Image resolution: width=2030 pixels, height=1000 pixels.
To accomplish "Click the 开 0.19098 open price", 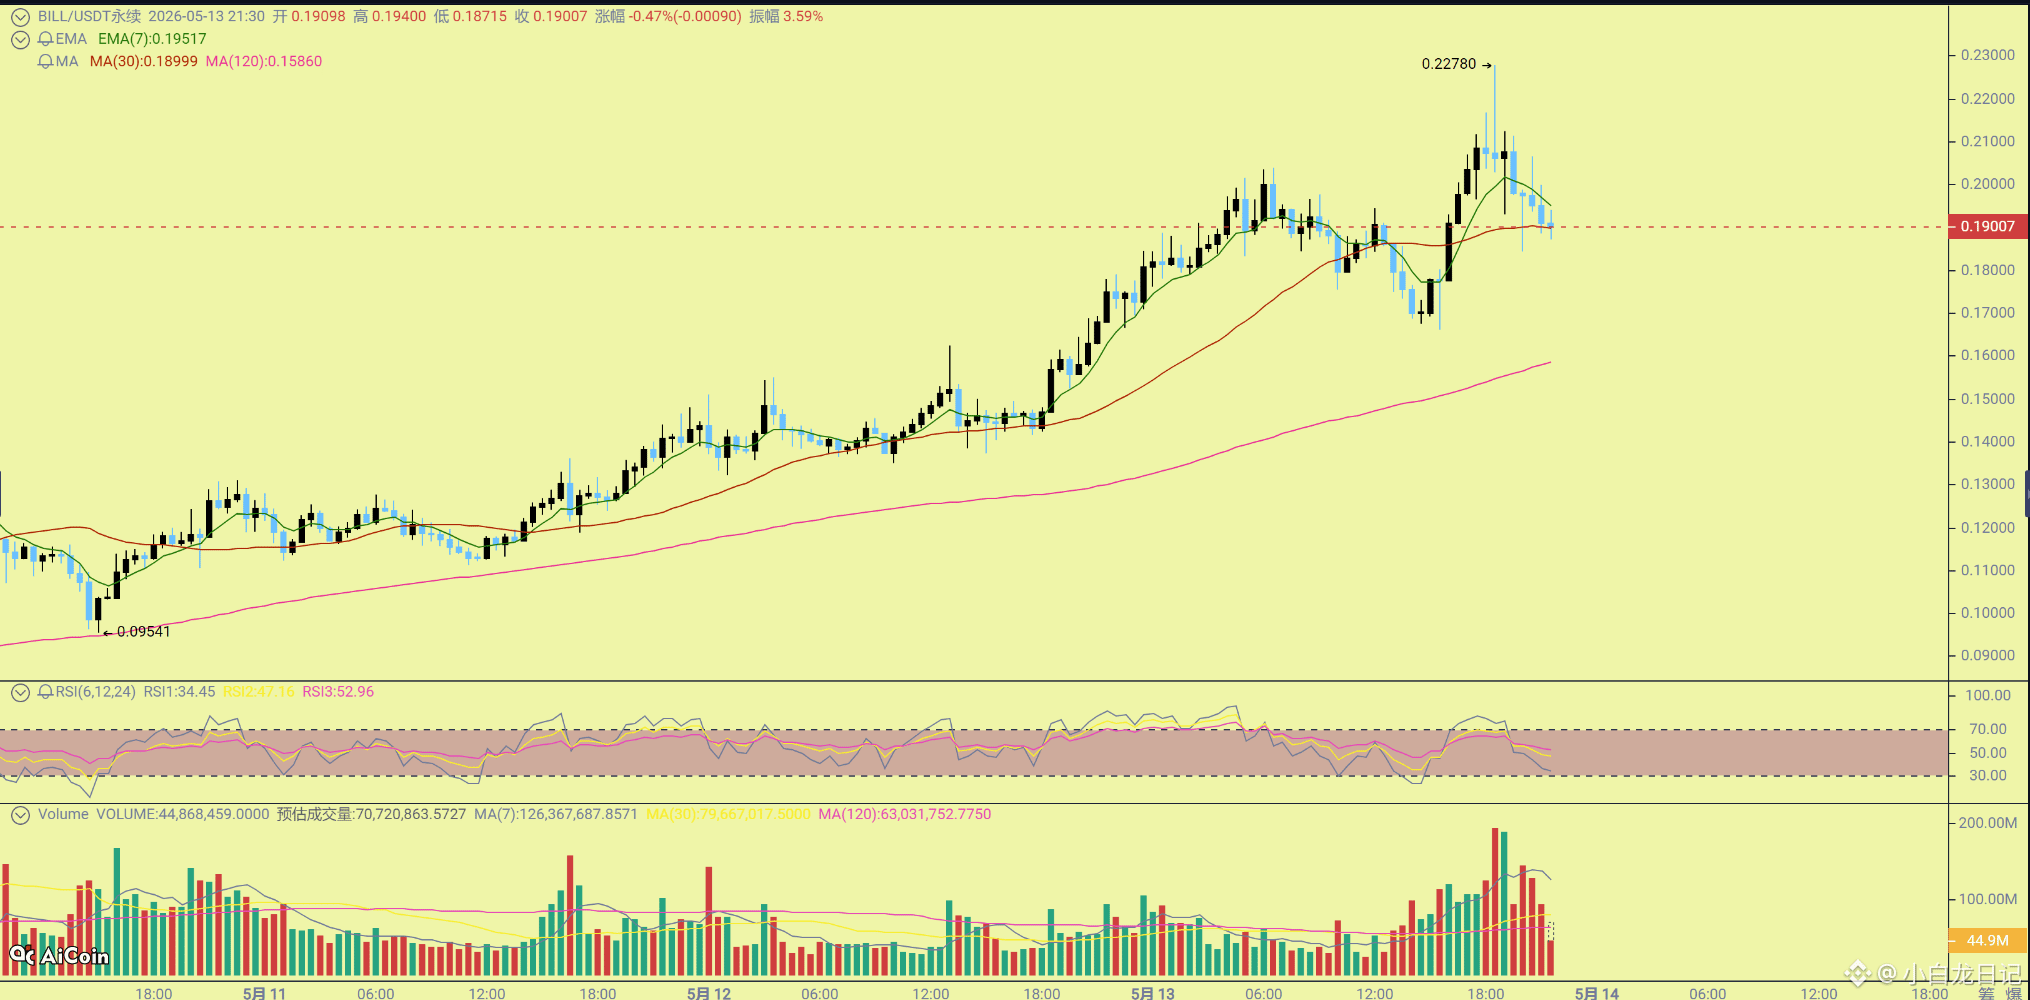I will 309,17.
